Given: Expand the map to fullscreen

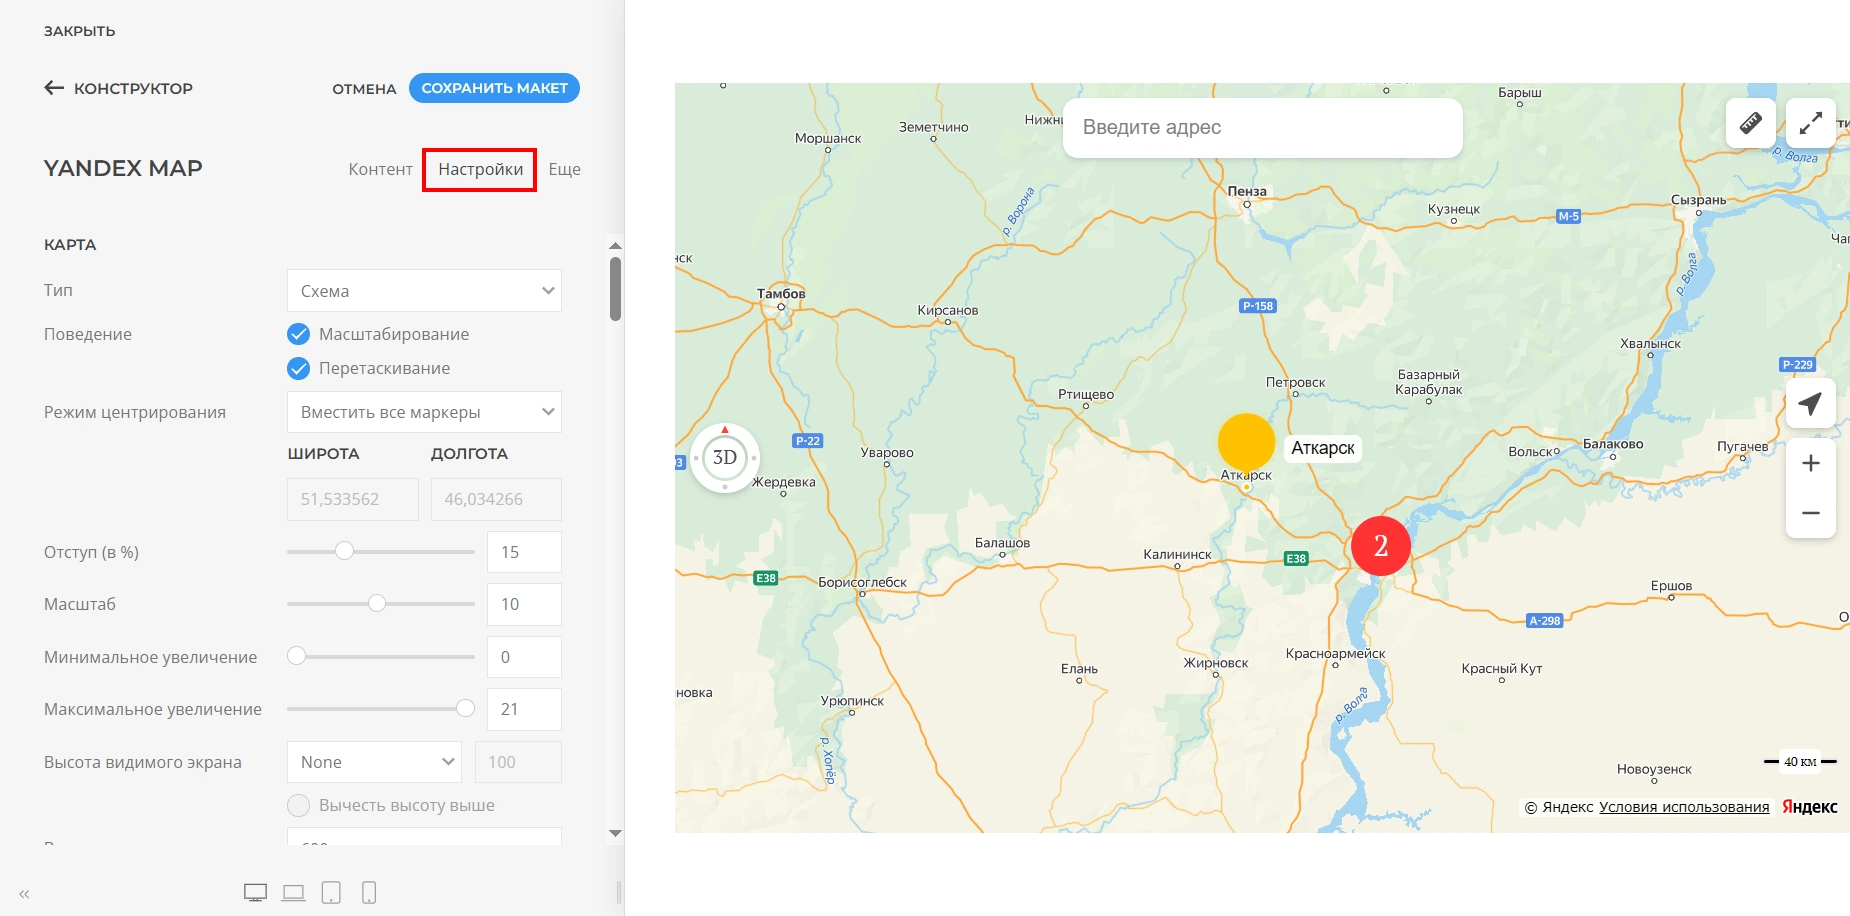Looking at the screenshot, I should [x=1810, y=123].
